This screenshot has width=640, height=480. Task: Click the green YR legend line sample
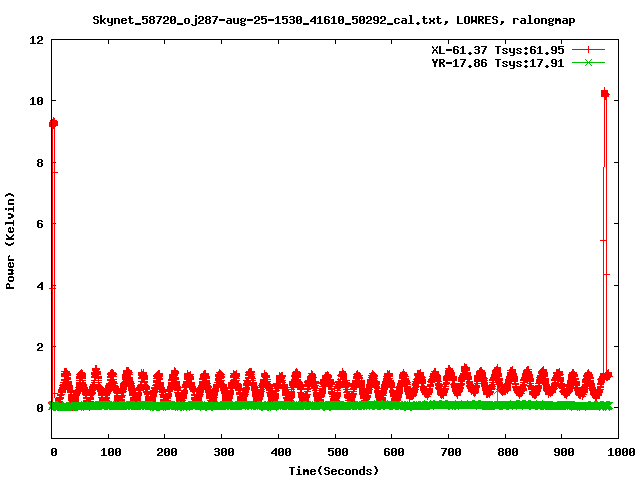click(588, 62)
